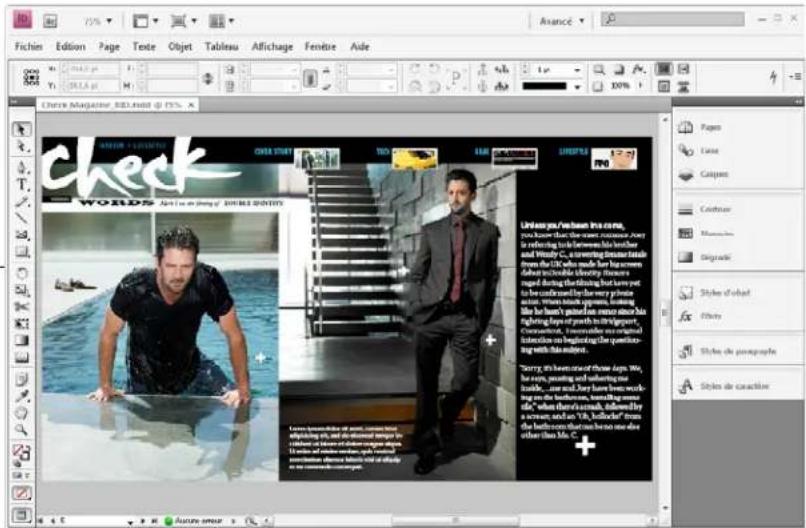
Task: Select the Rectangle Frame tool
Action: 22,235
